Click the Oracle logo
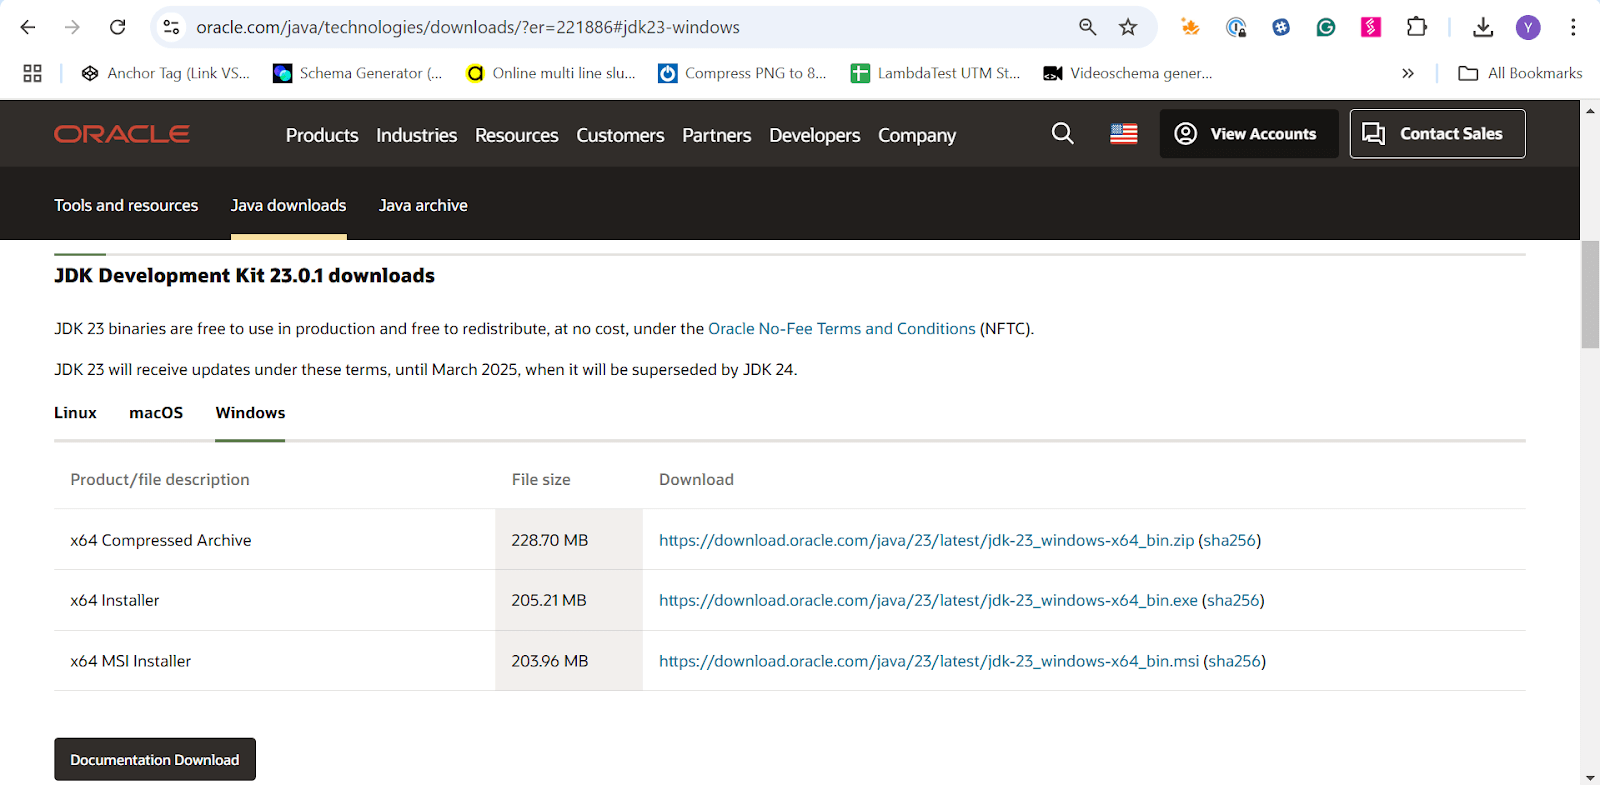Viewport: 1600px width, 785px height. [x=122, y=134]
